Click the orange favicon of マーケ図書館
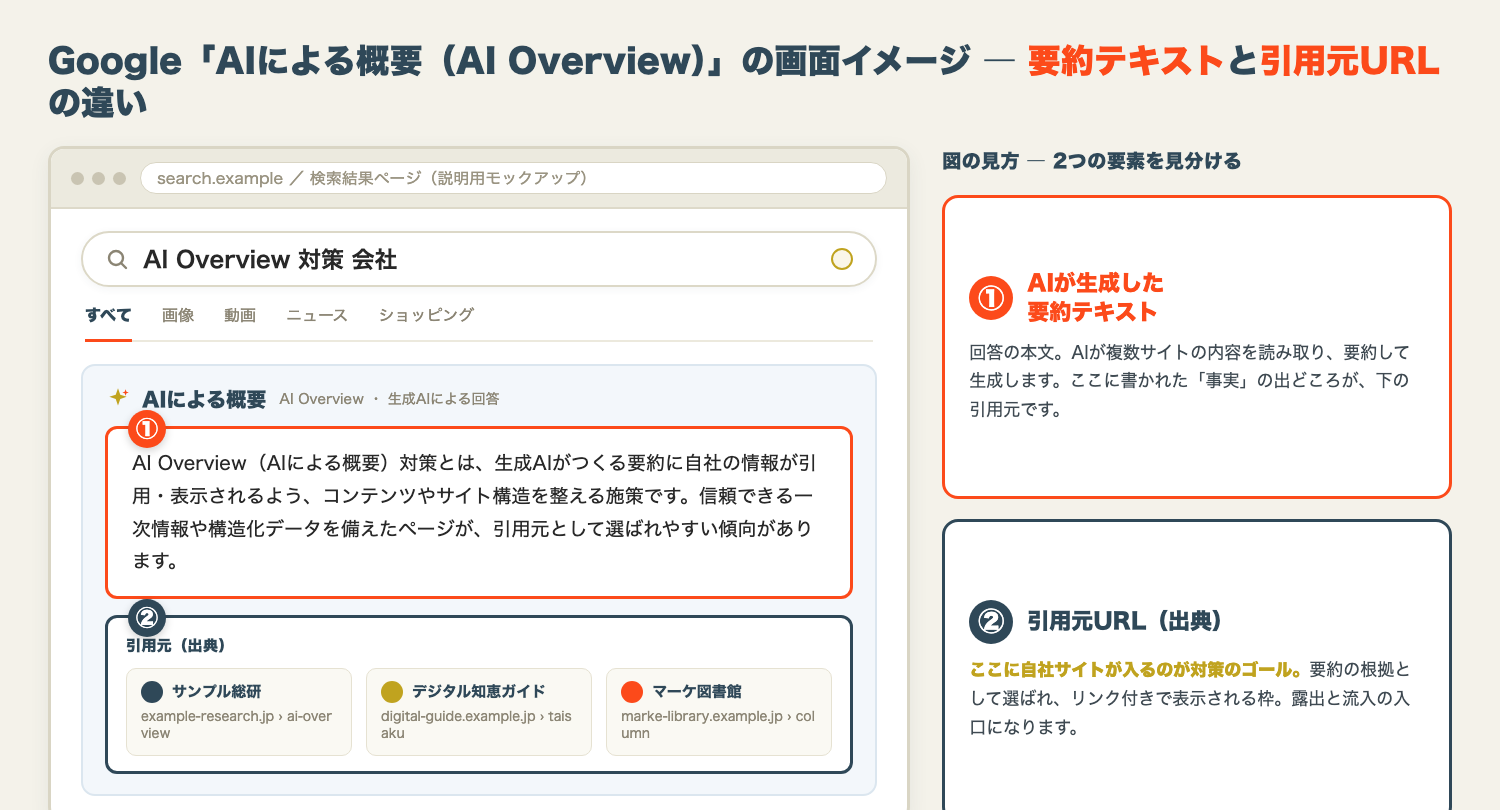 (x=631, y=692)
